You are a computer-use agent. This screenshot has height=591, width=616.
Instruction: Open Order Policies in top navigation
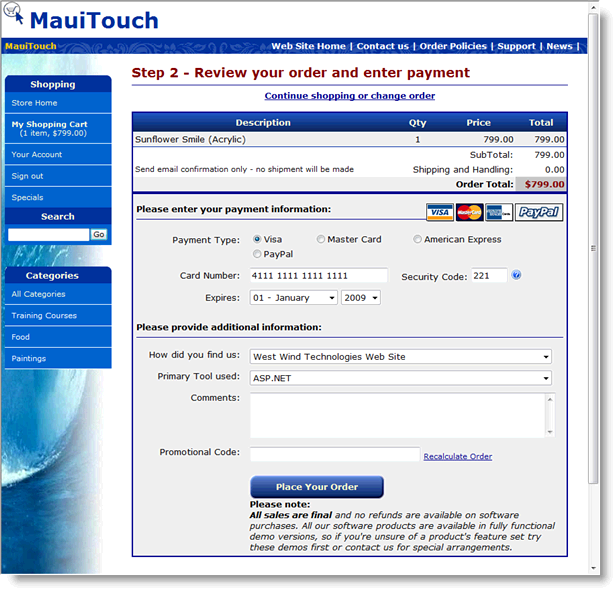453,46
